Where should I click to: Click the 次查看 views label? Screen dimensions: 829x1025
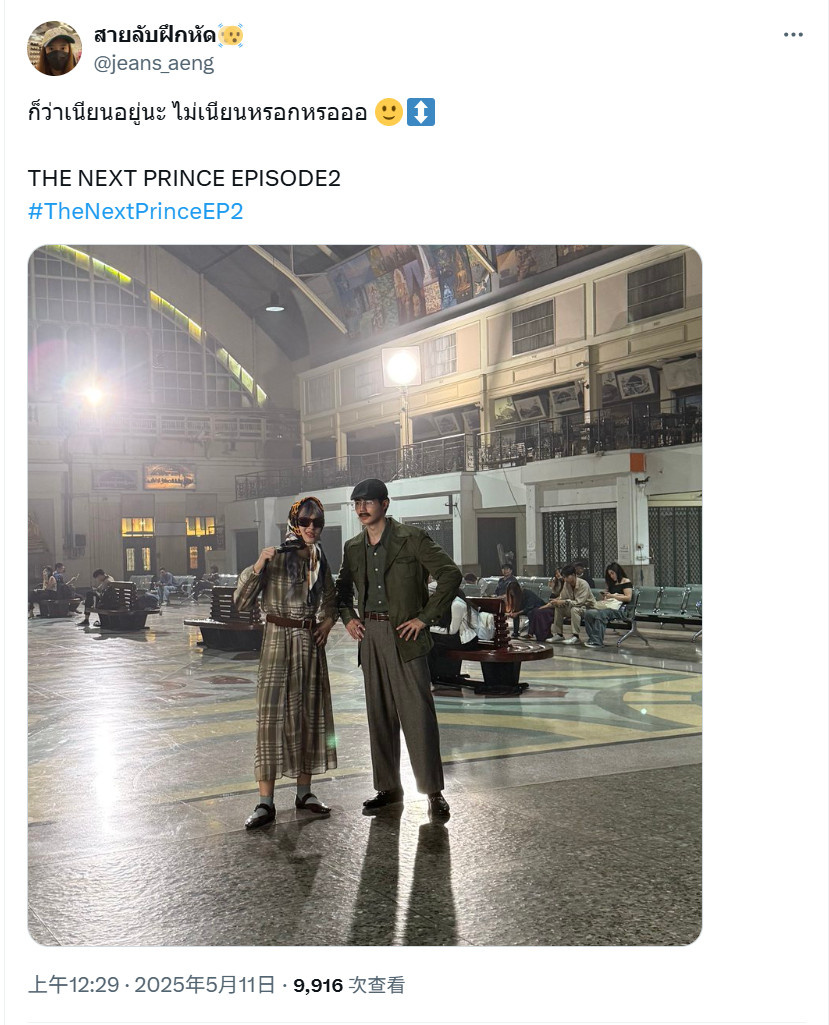[377, 984]
